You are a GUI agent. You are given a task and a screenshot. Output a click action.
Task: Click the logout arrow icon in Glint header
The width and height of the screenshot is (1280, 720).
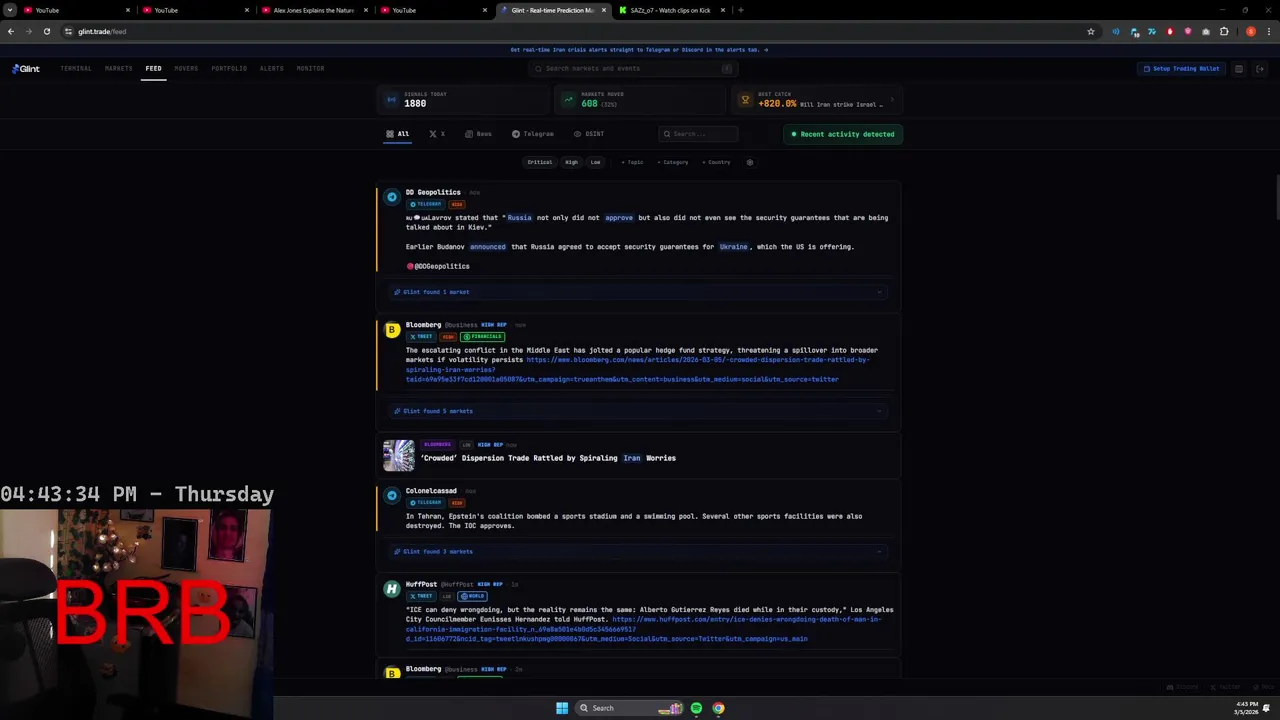(x=1260, y=69)
